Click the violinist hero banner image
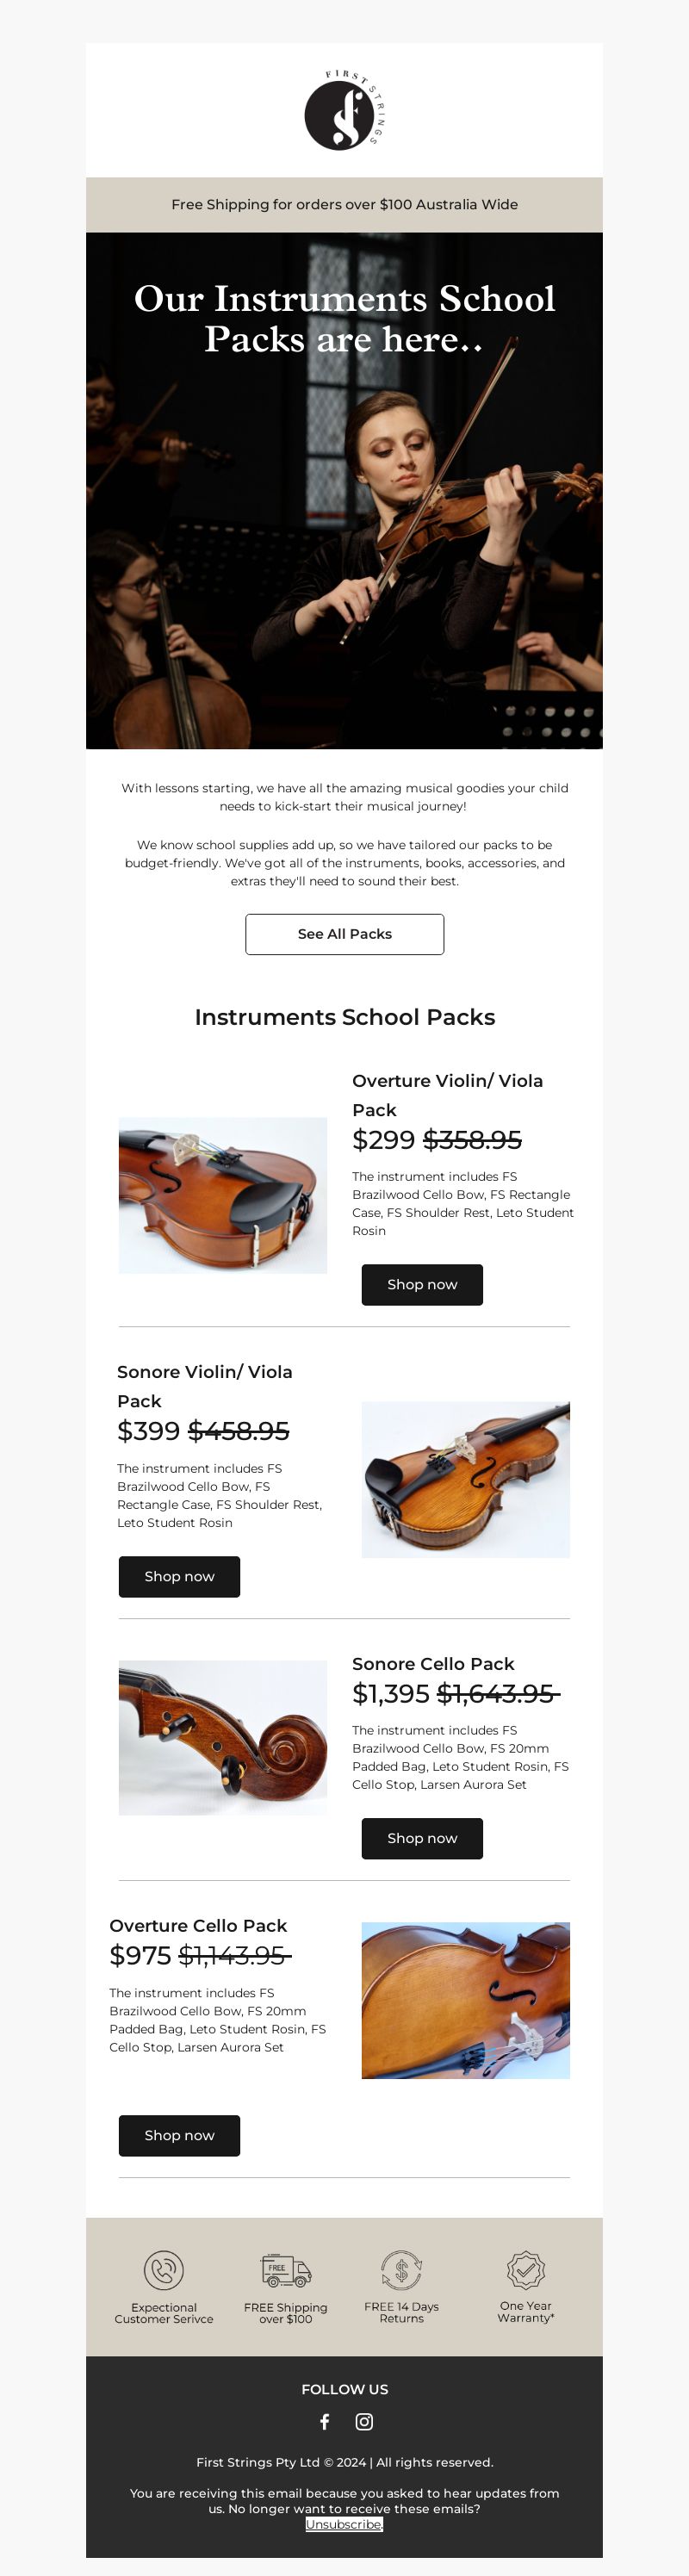This screenshot has width=689, height=2576. [344, 491]
